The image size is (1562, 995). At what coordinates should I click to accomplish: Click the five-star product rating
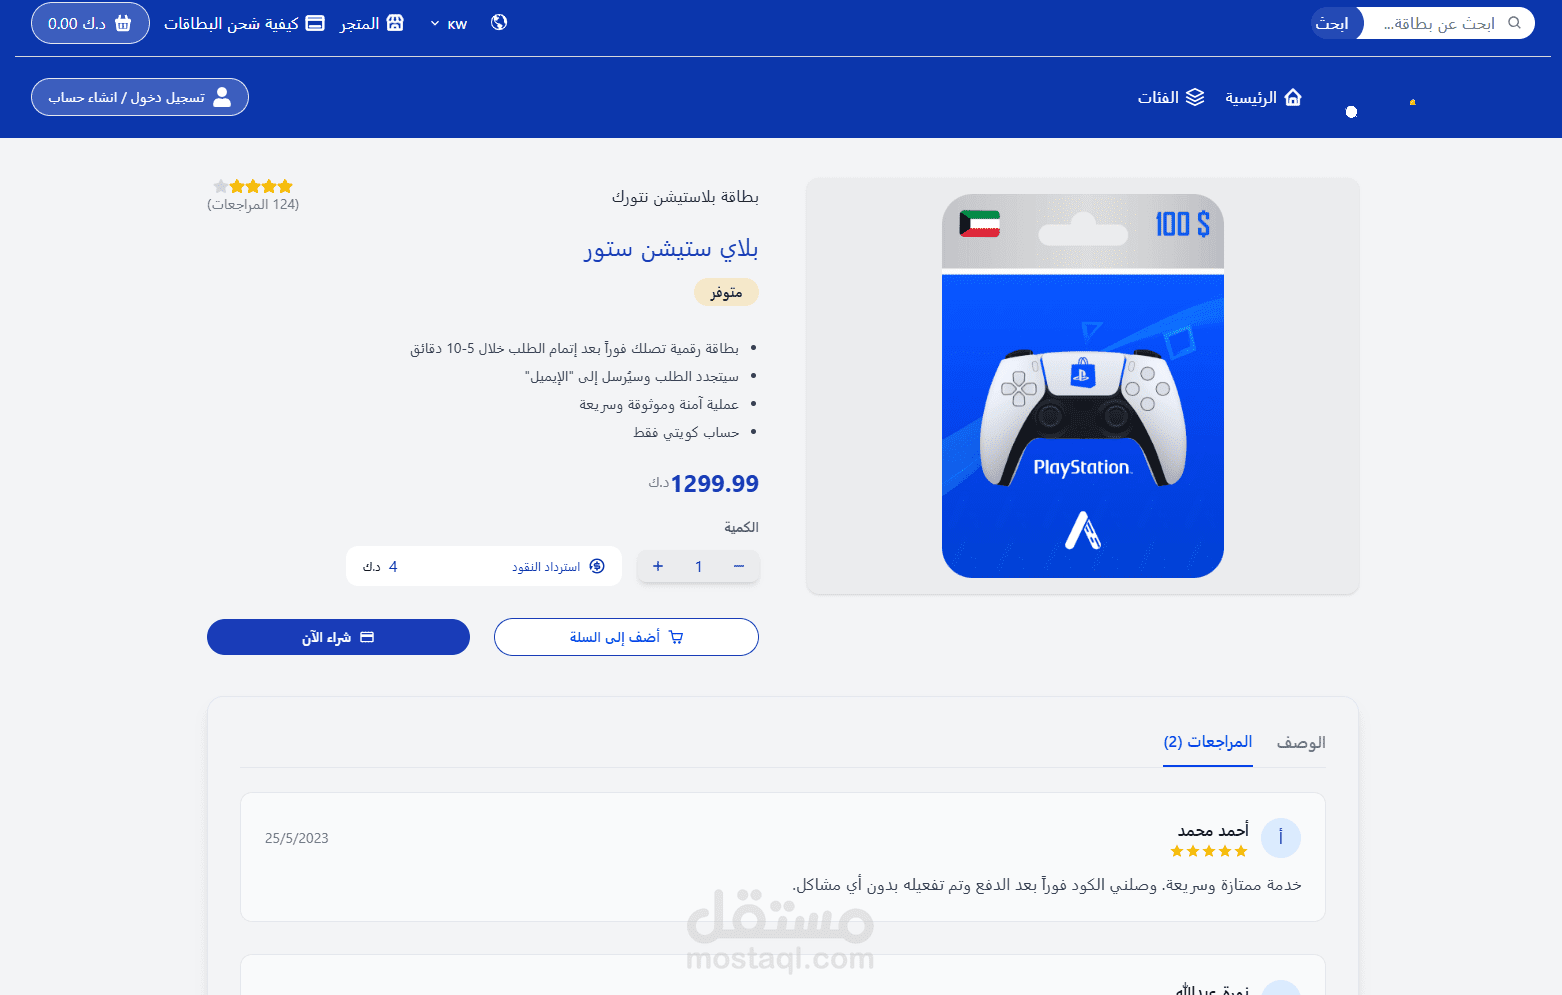[x=253, y=186]
